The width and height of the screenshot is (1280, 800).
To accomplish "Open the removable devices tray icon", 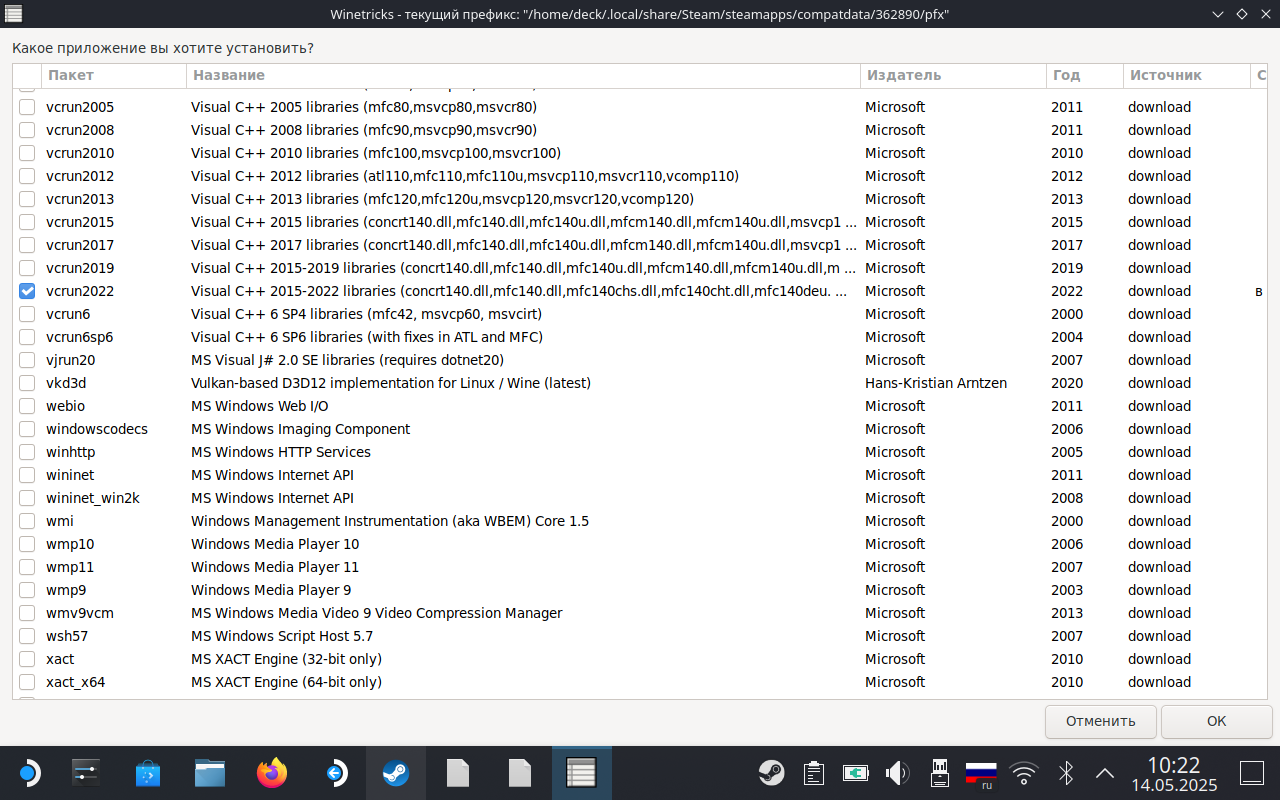I will [x=939, y=772].
